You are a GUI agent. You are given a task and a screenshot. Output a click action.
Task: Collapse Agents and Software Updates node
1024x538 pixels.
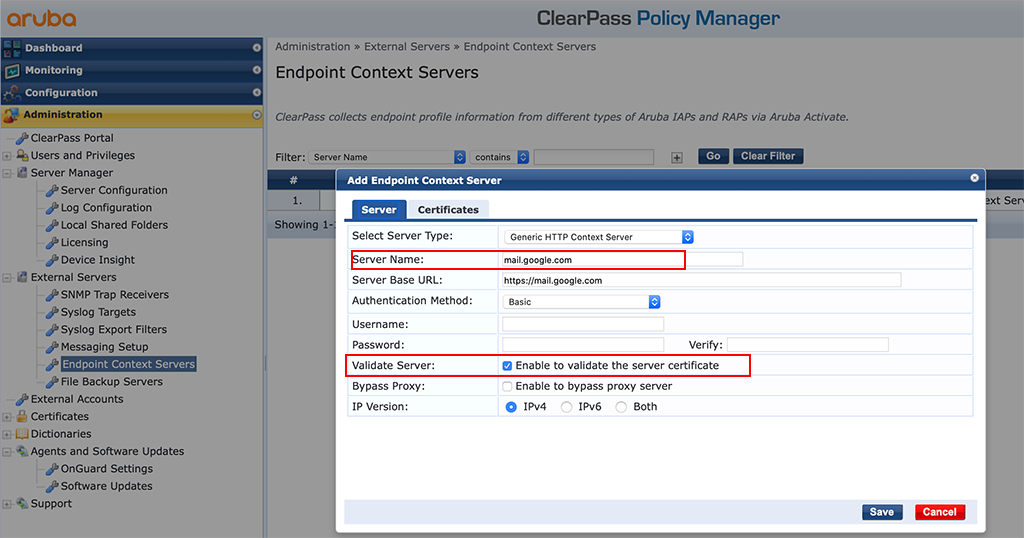(x=7, y=452)
